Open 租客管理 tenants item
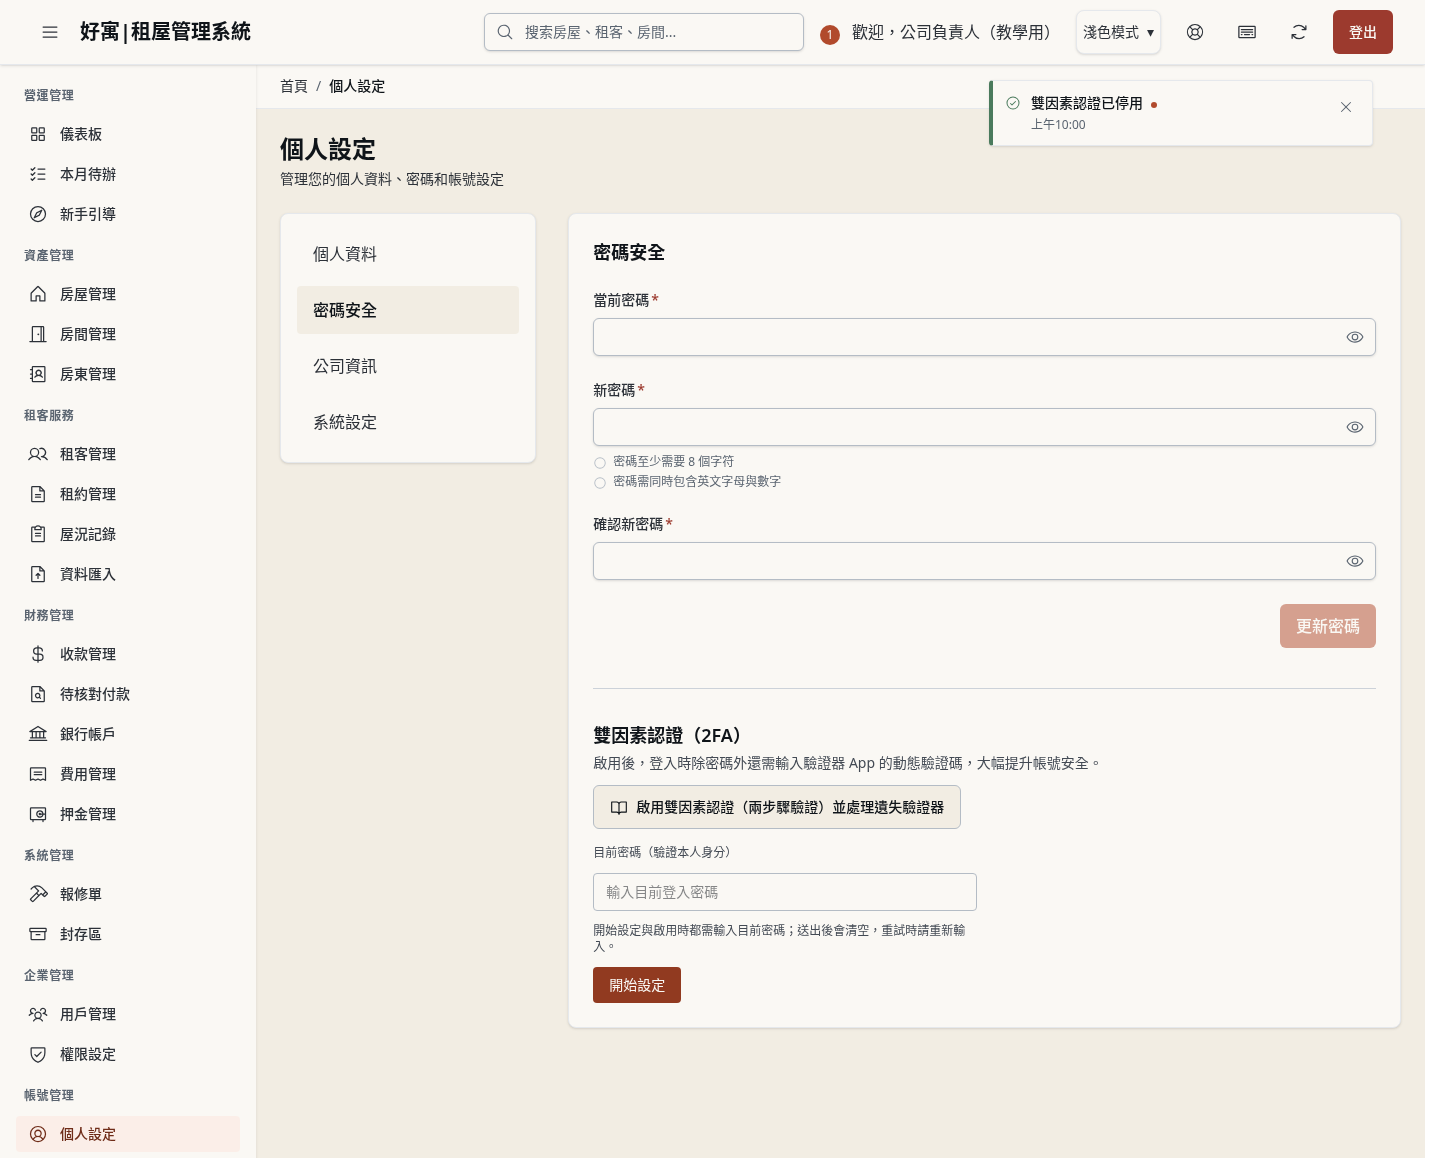This screenshot has width=1440, height=1158. (x=128, y=454)
